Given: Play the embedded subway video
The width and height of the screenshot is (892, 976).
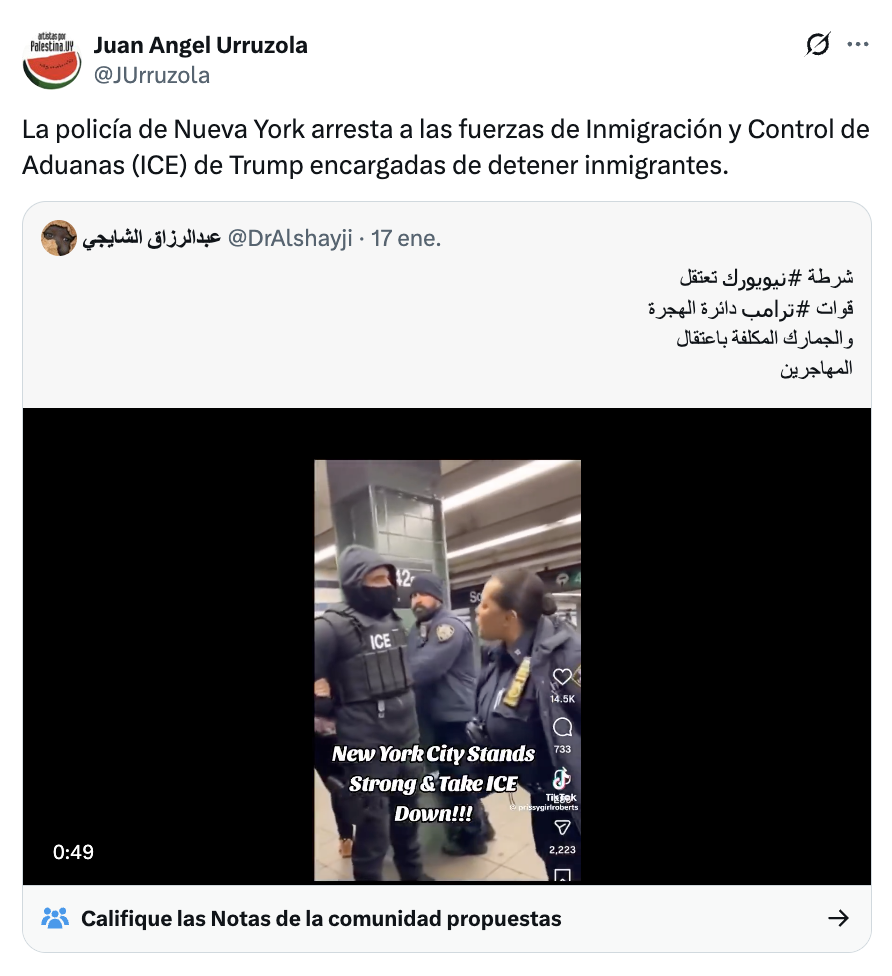Looking at the screenshot, I should click(447, 646).
